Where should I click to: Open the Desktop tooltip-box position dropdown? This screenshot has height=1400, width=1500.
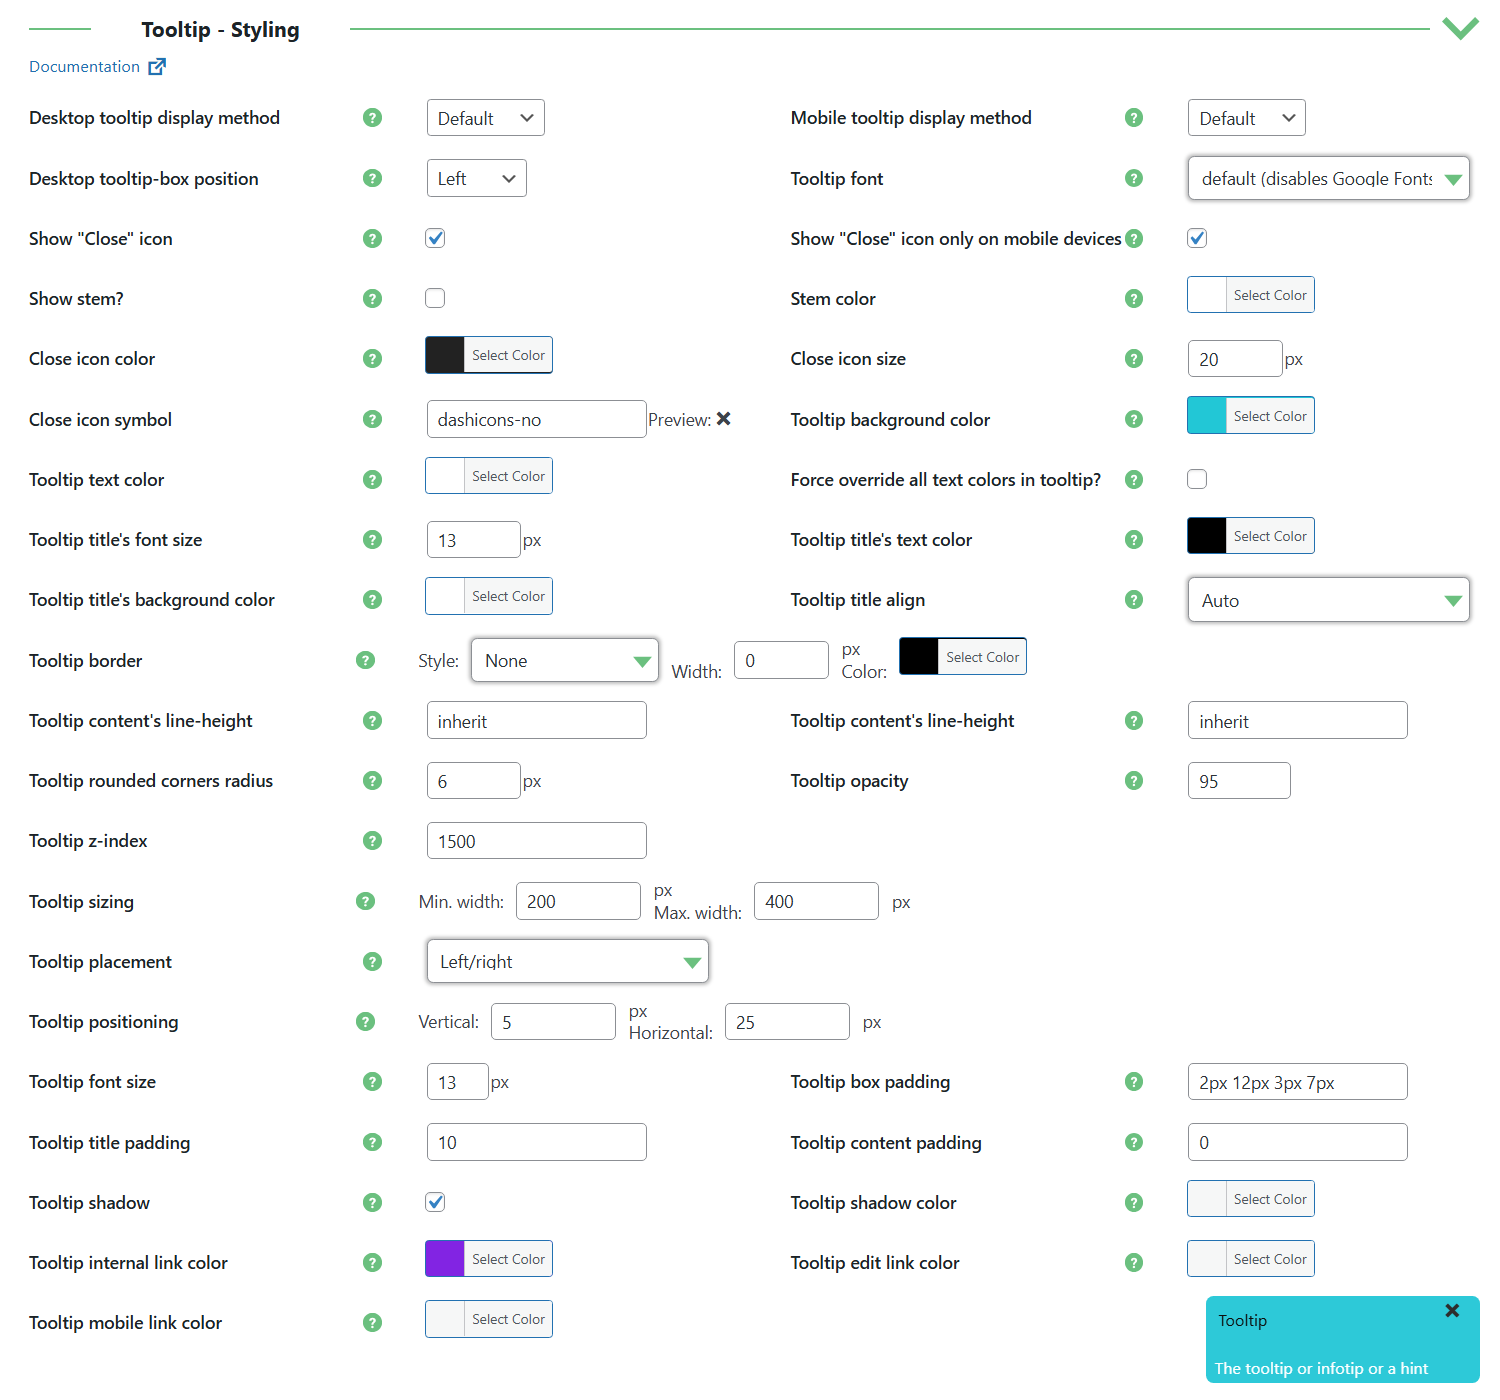[x=476, y=178]
